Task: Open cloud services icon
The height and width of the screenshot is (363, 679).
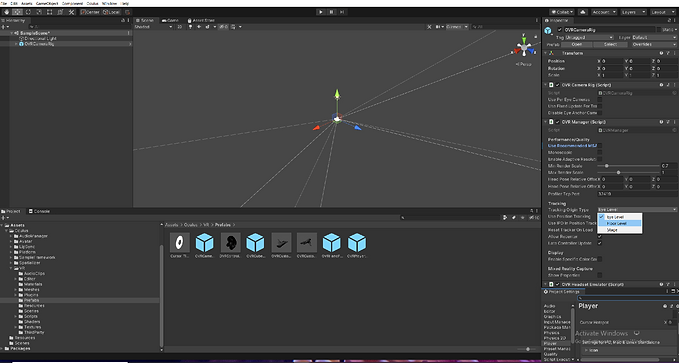Action: pyautogui.click(x=583, y=12)
